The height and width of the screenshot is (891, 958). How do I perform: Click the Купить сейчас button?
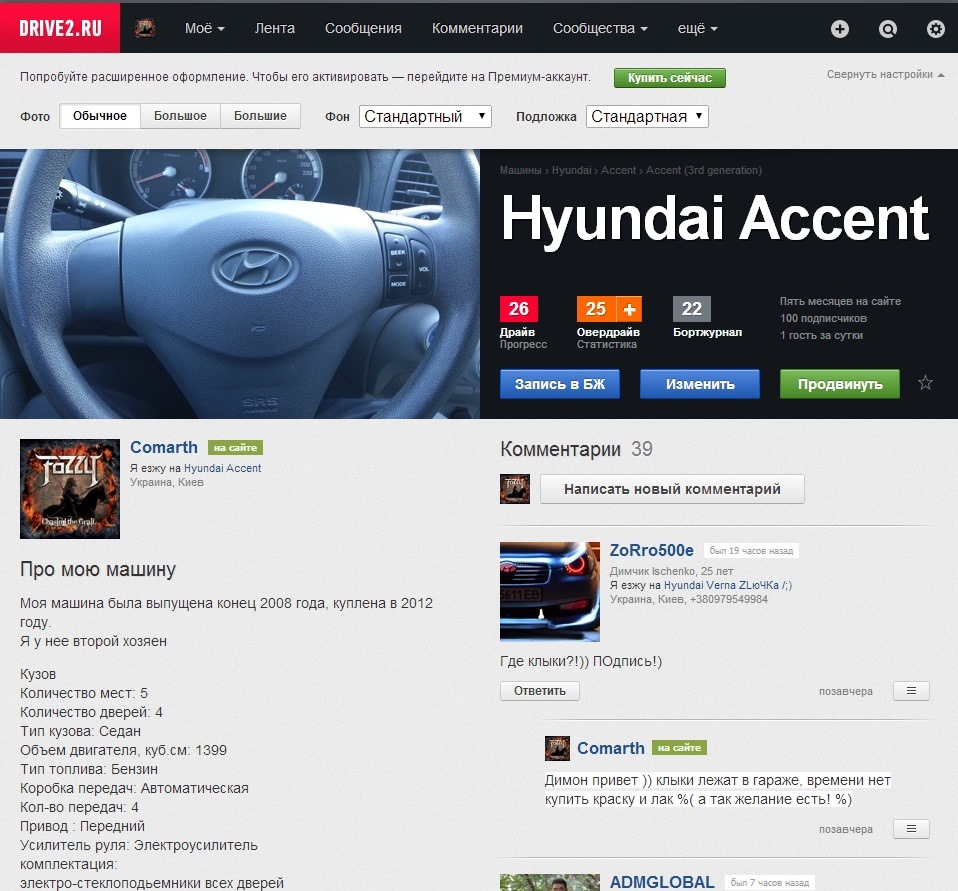pos(670,78)
